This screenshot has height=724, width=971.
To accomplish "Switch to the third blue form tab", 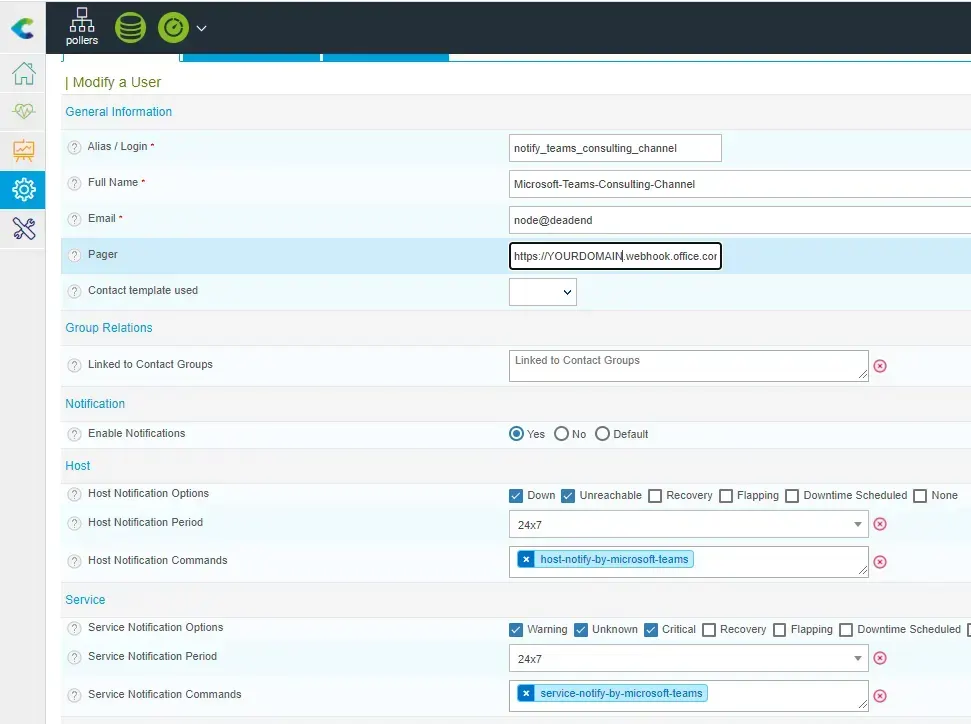I will coord(385,58).
